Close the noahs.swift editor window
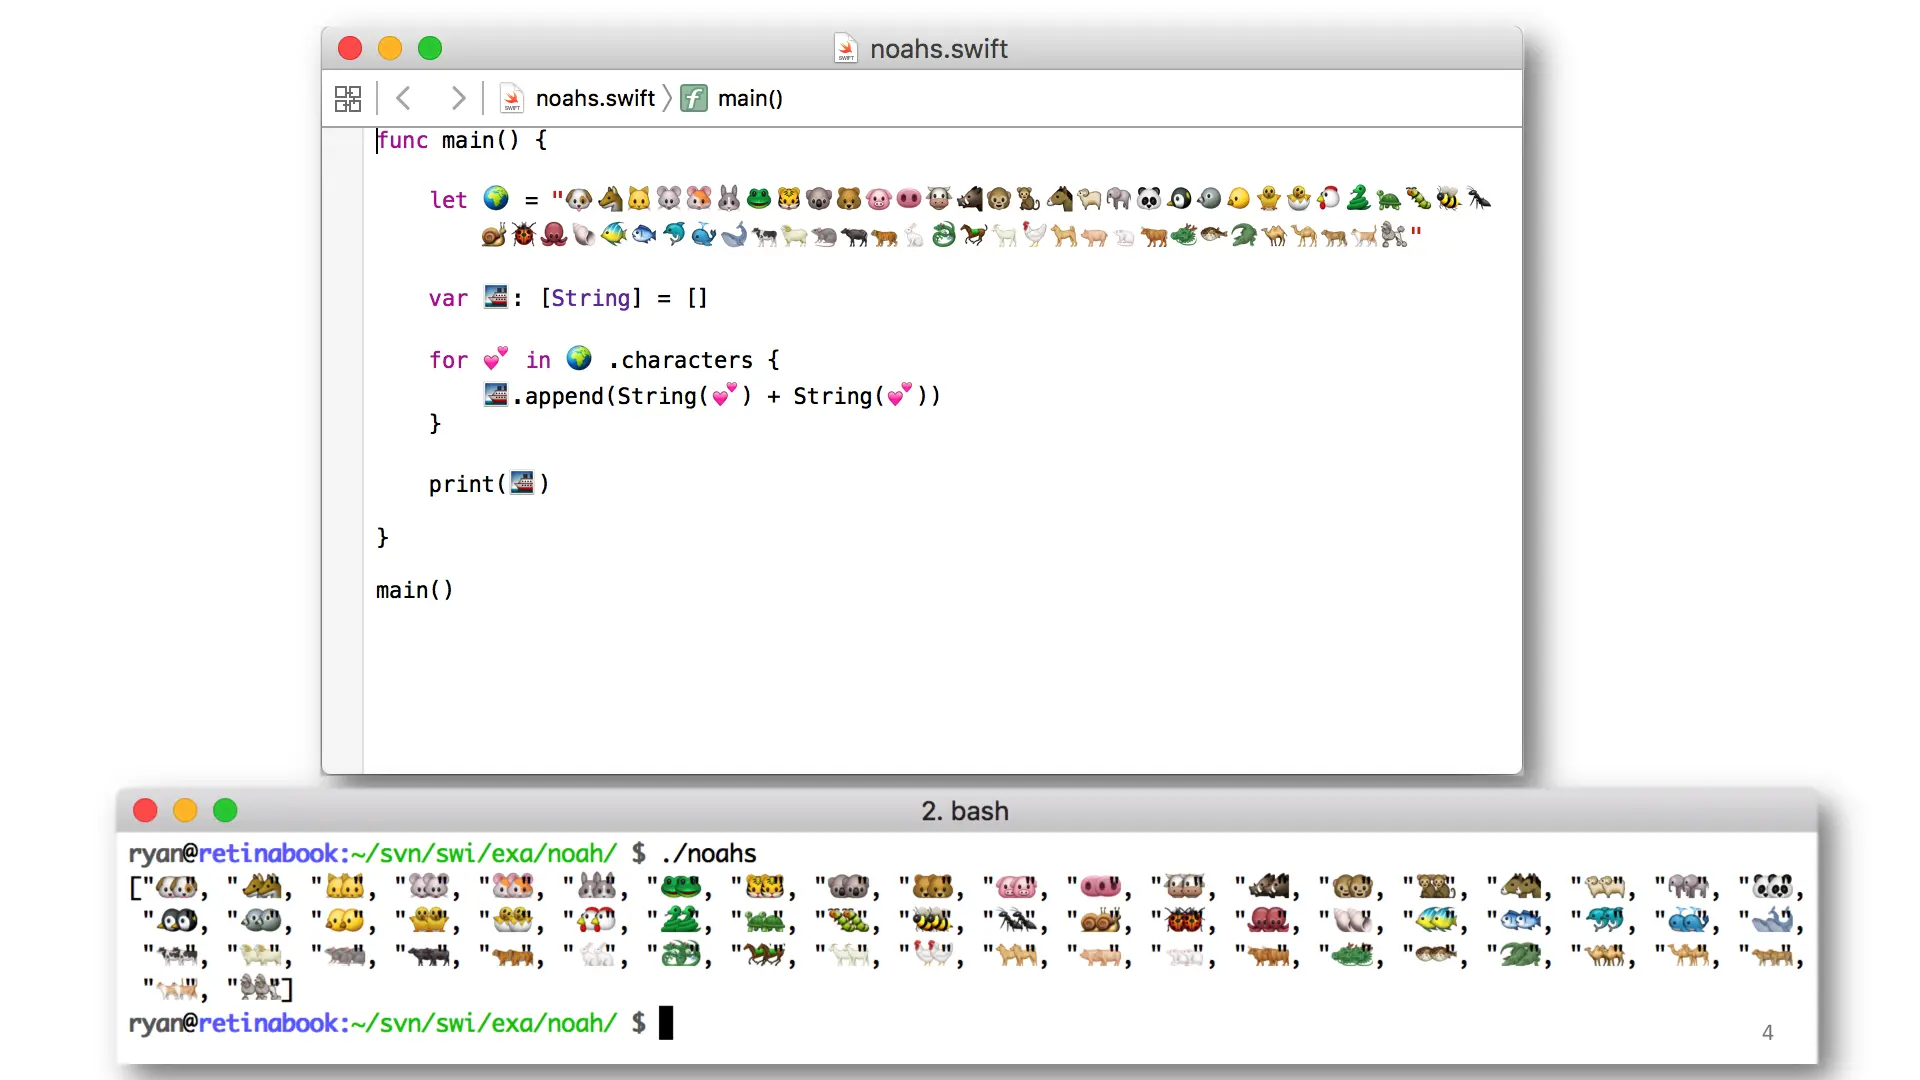This screenshot has height=1080, width=1920. pyautogui.click(x=350, y=48)
